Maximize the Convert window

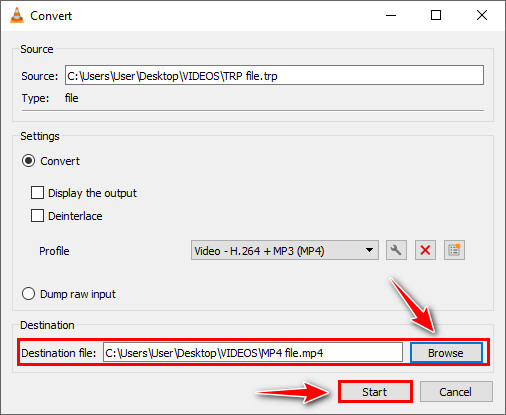pos(436,15)
